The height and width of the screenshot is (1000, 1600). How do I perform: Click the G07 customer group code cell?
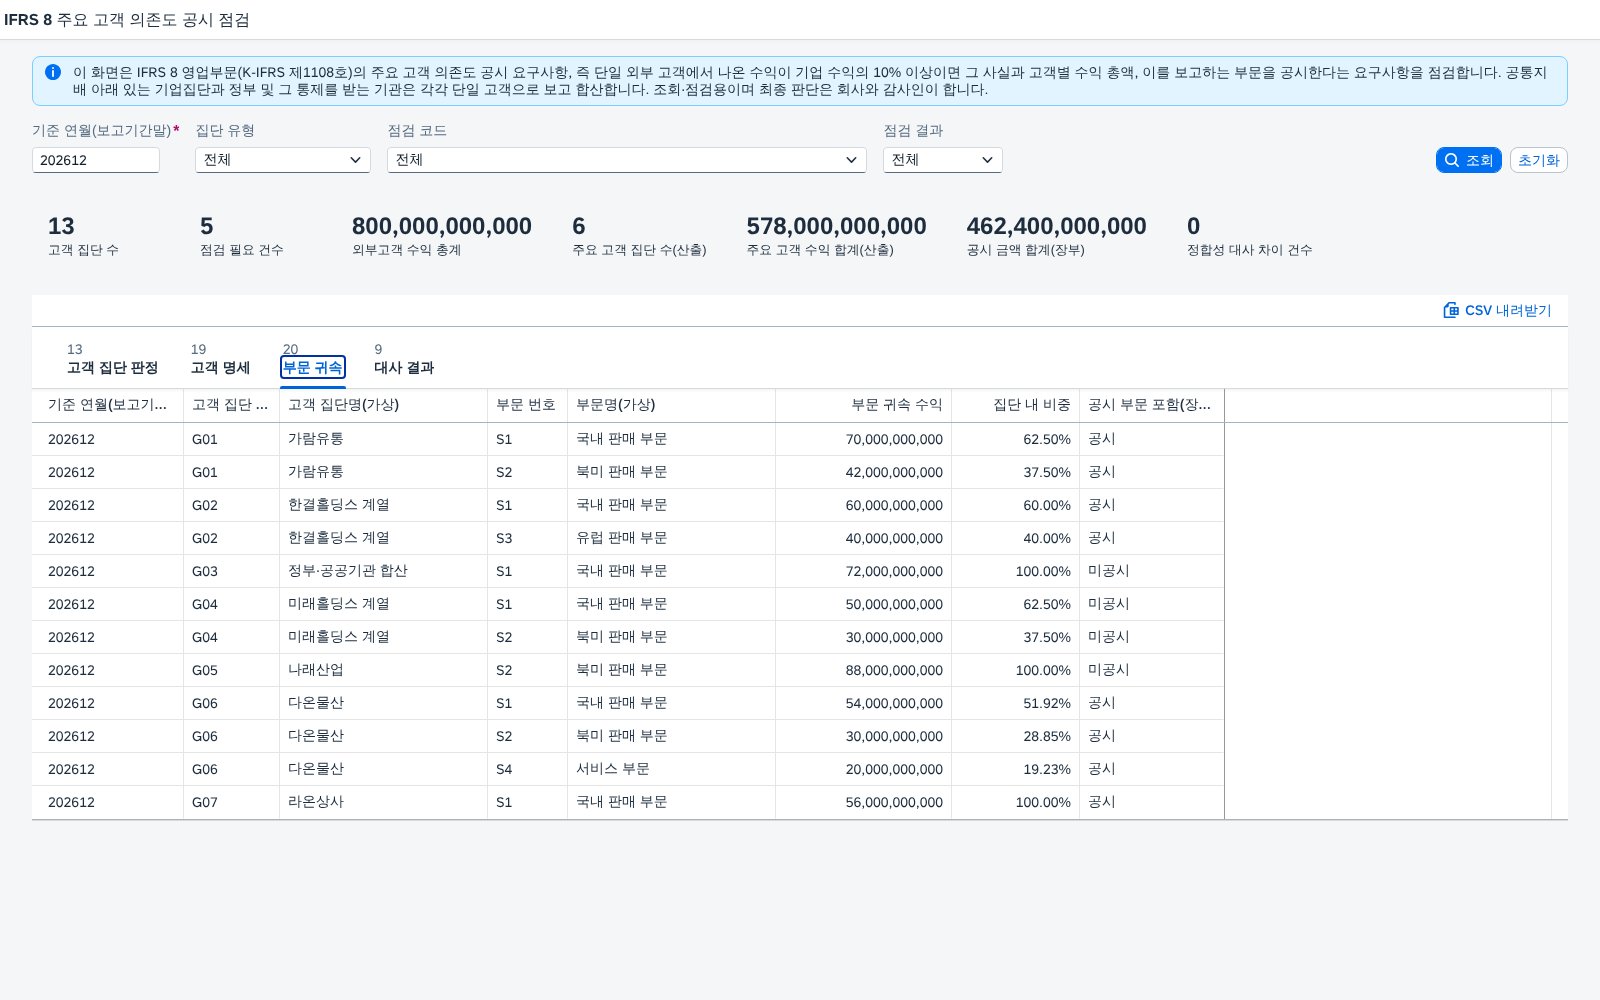pyautogui.click(x=232, y=802)
